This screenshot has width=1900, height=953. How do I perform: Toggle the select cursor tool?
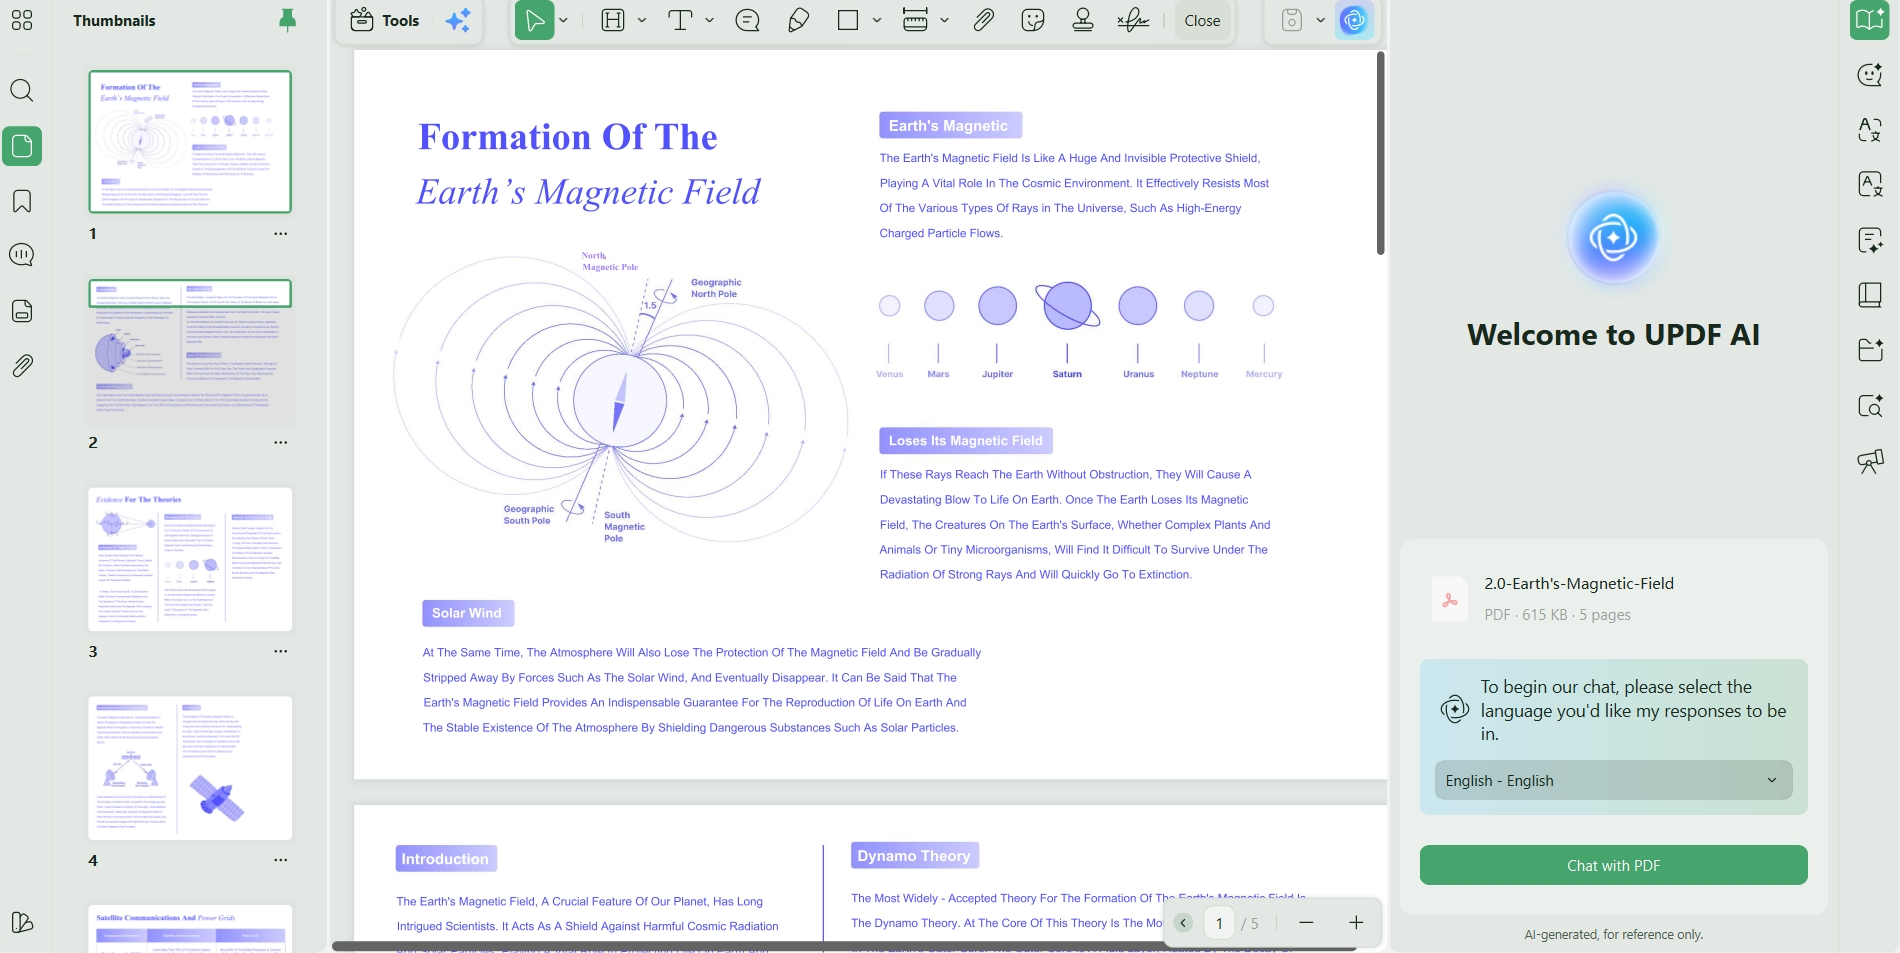click(535, 20)
